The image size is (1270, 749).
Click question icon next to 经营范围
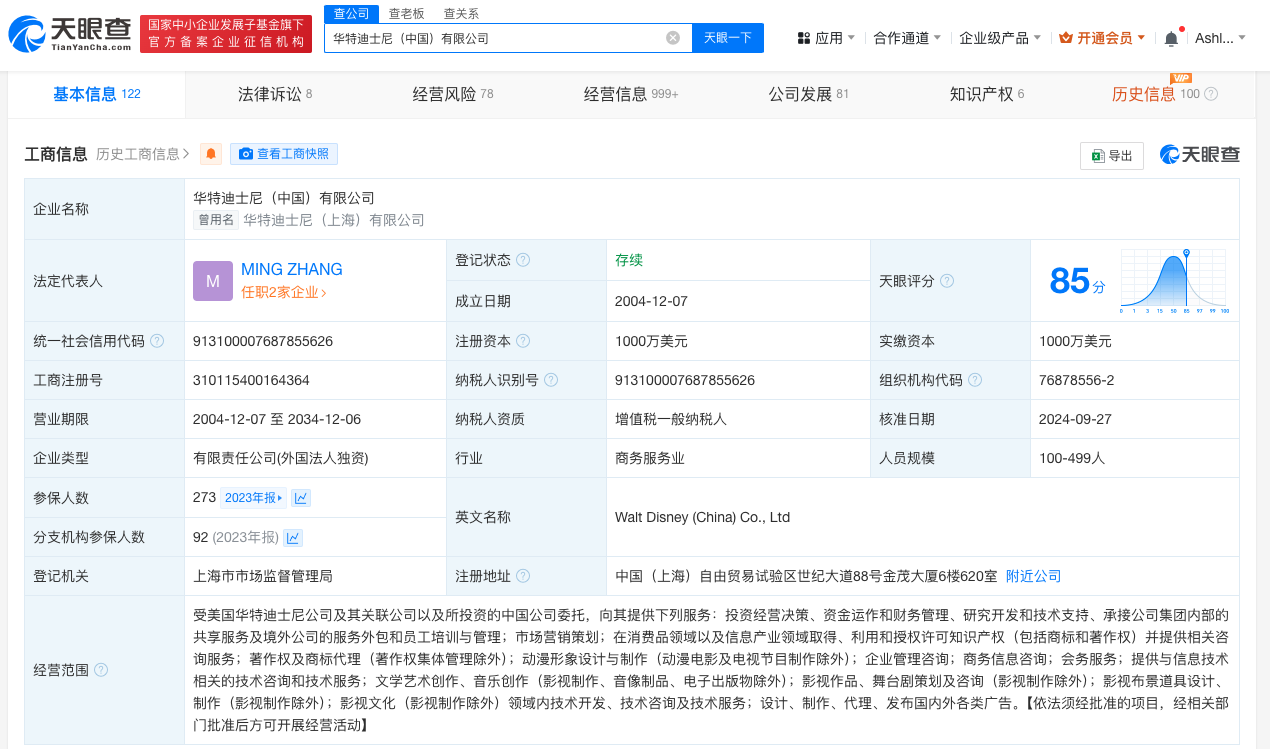click(101, 669)
